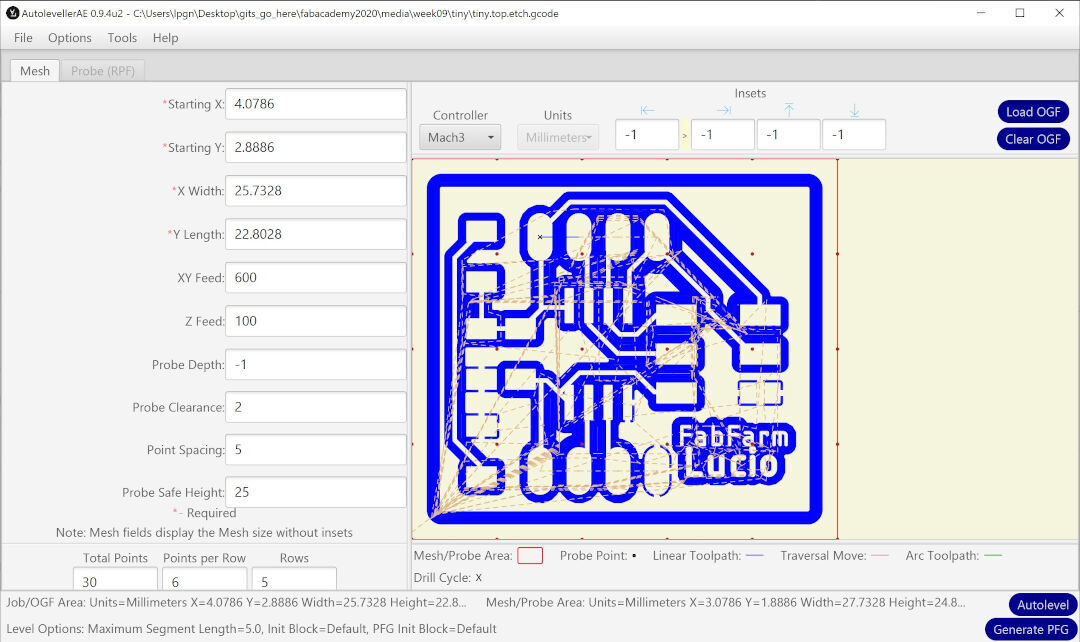
Task: Click the Autolevel button
Action: point(1042,605)
